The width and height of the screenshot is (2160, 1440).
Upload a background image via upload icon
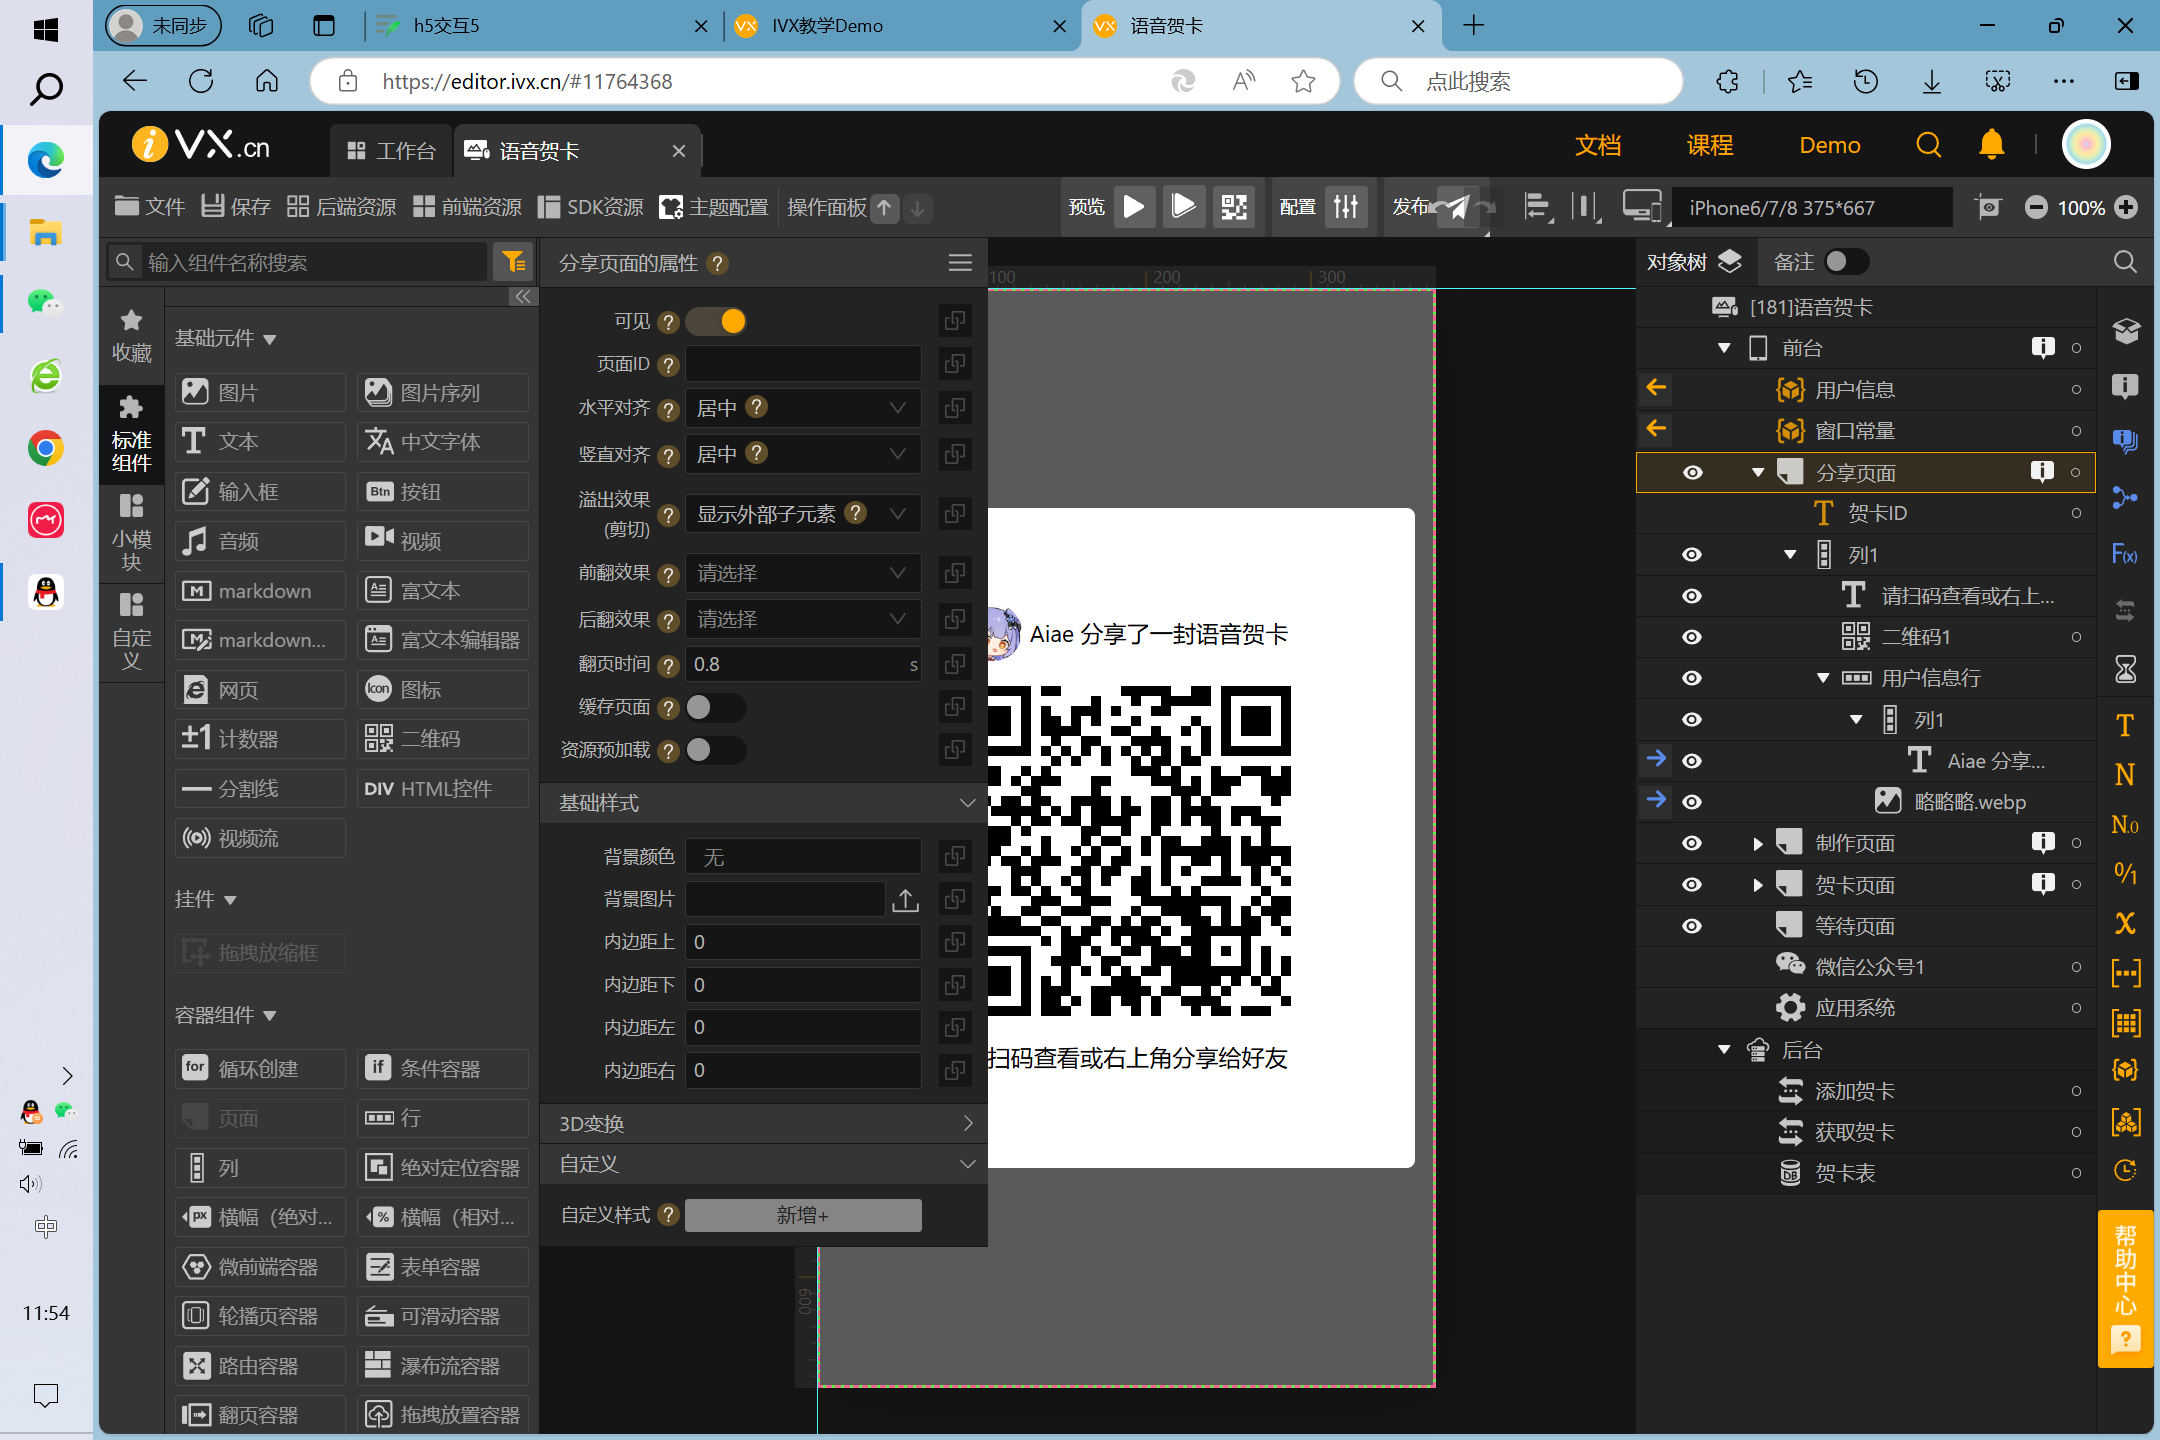(x=905, y=899)
